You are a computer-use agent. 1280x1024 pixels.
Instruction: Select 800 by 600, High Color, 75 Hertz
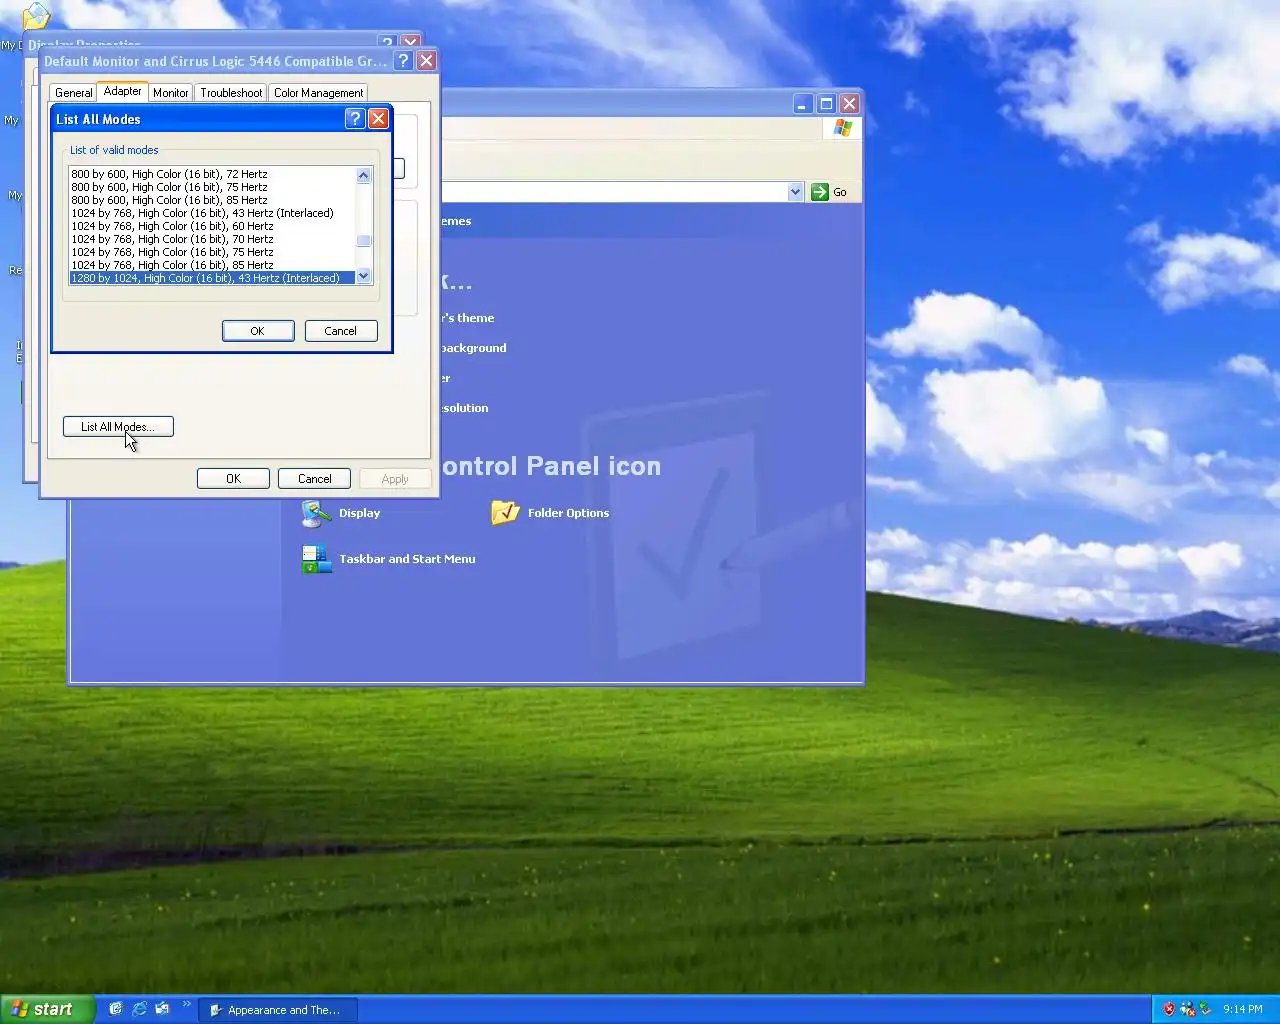212,187
